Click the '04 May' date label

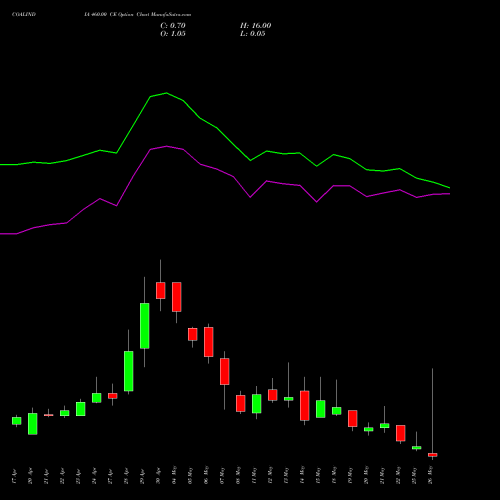pos(174,475)
